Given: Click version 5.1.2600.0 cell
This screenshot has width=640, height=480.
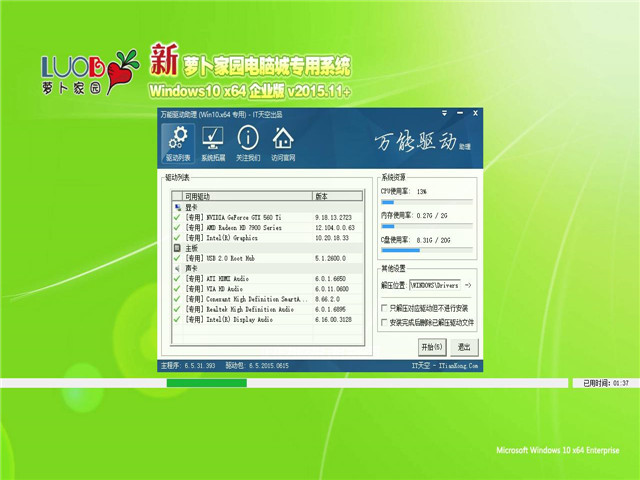Looking at the screenshot, I should click(330, 258).
